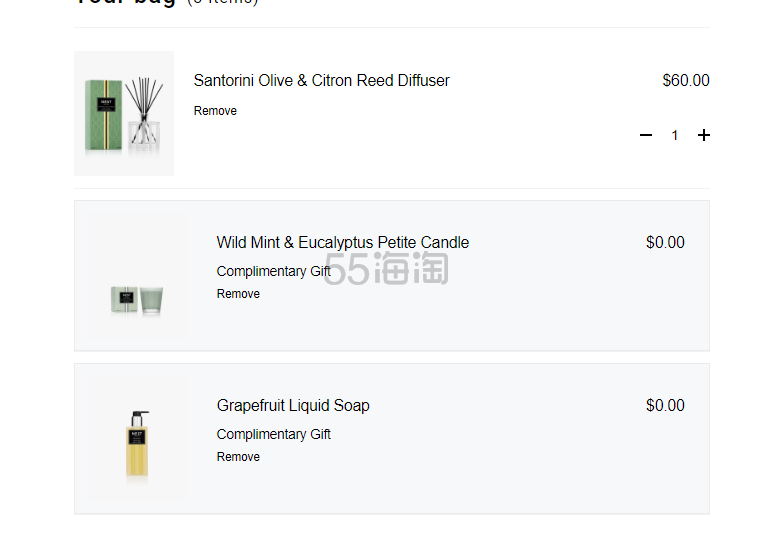This screenshot has width=773, height=537.
Task: Remove Grapefruit Liquid Soap gift
Action: click(x=238, y=457)
